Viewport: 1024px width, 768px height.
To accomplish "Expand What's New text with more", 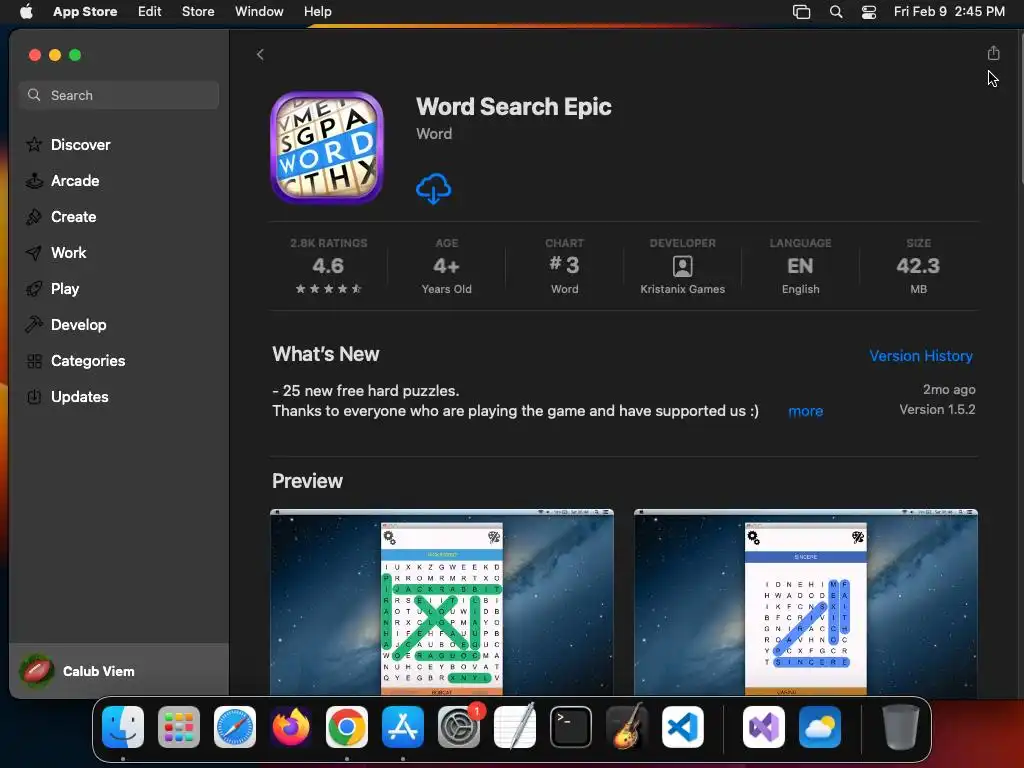I will coord(805,411).
